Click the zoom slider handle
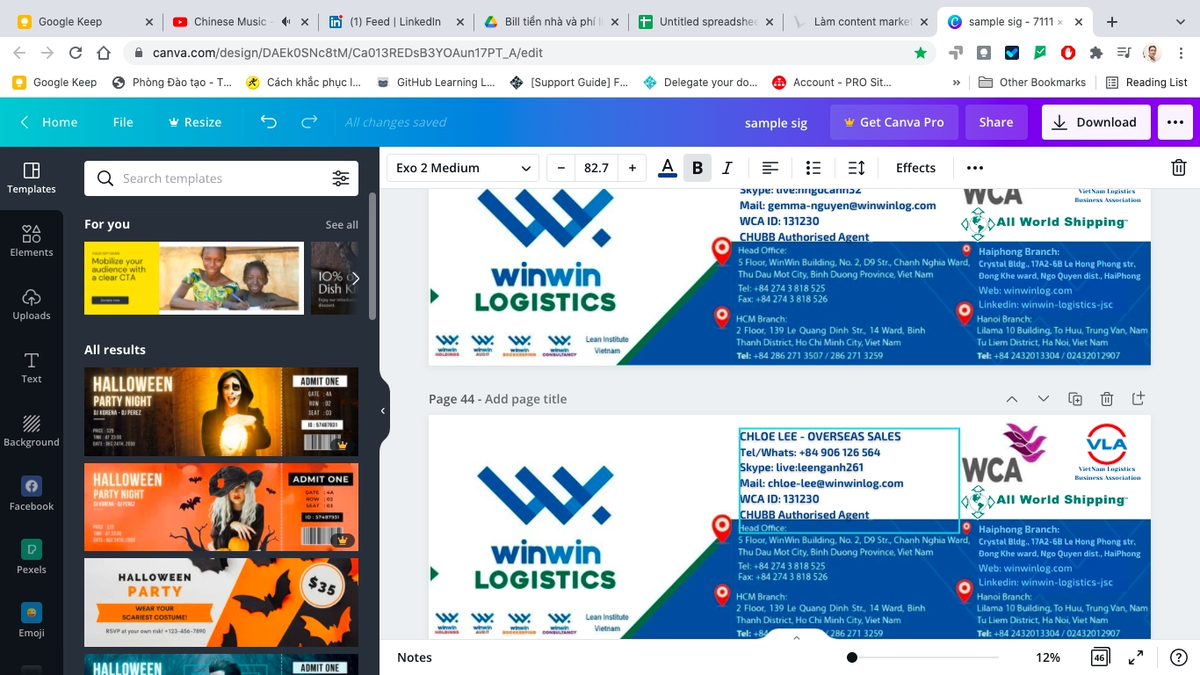This screenshot has height=675, width=1200. 851,657
